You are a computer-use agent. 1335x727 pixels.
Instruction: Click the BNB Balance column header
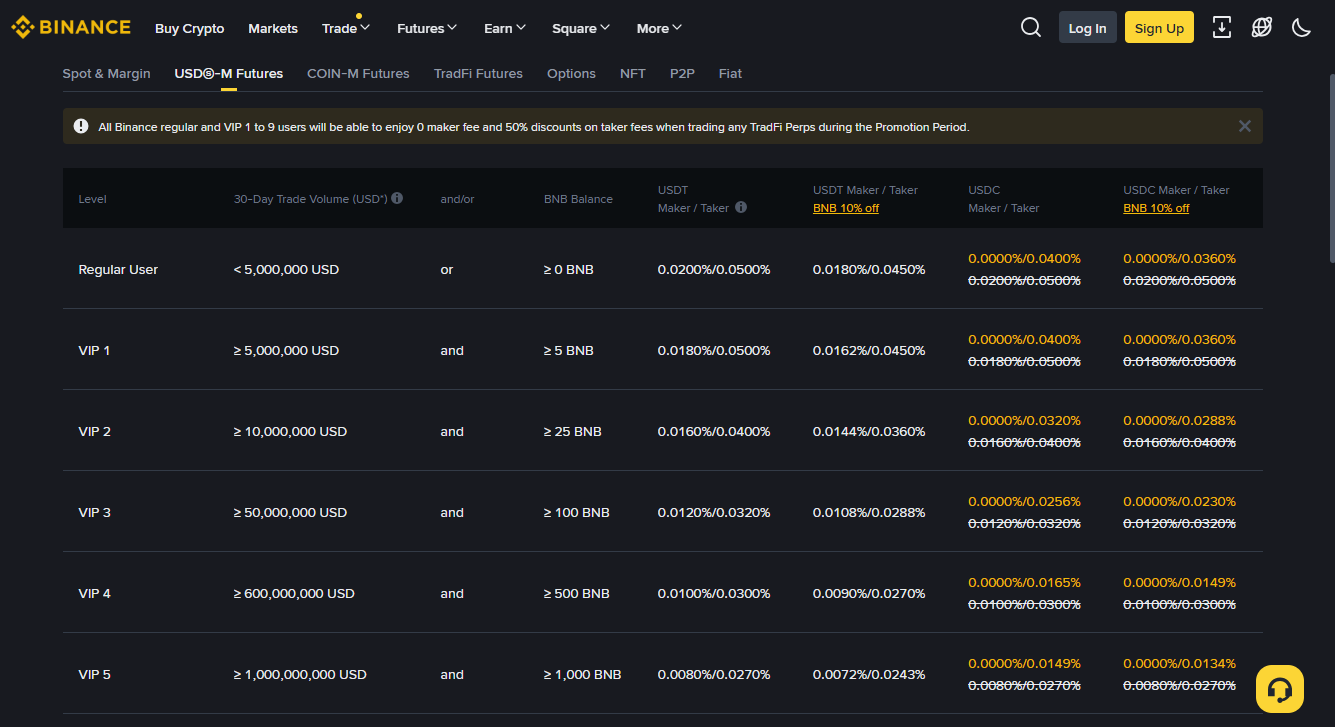click(x=578, y=199)
